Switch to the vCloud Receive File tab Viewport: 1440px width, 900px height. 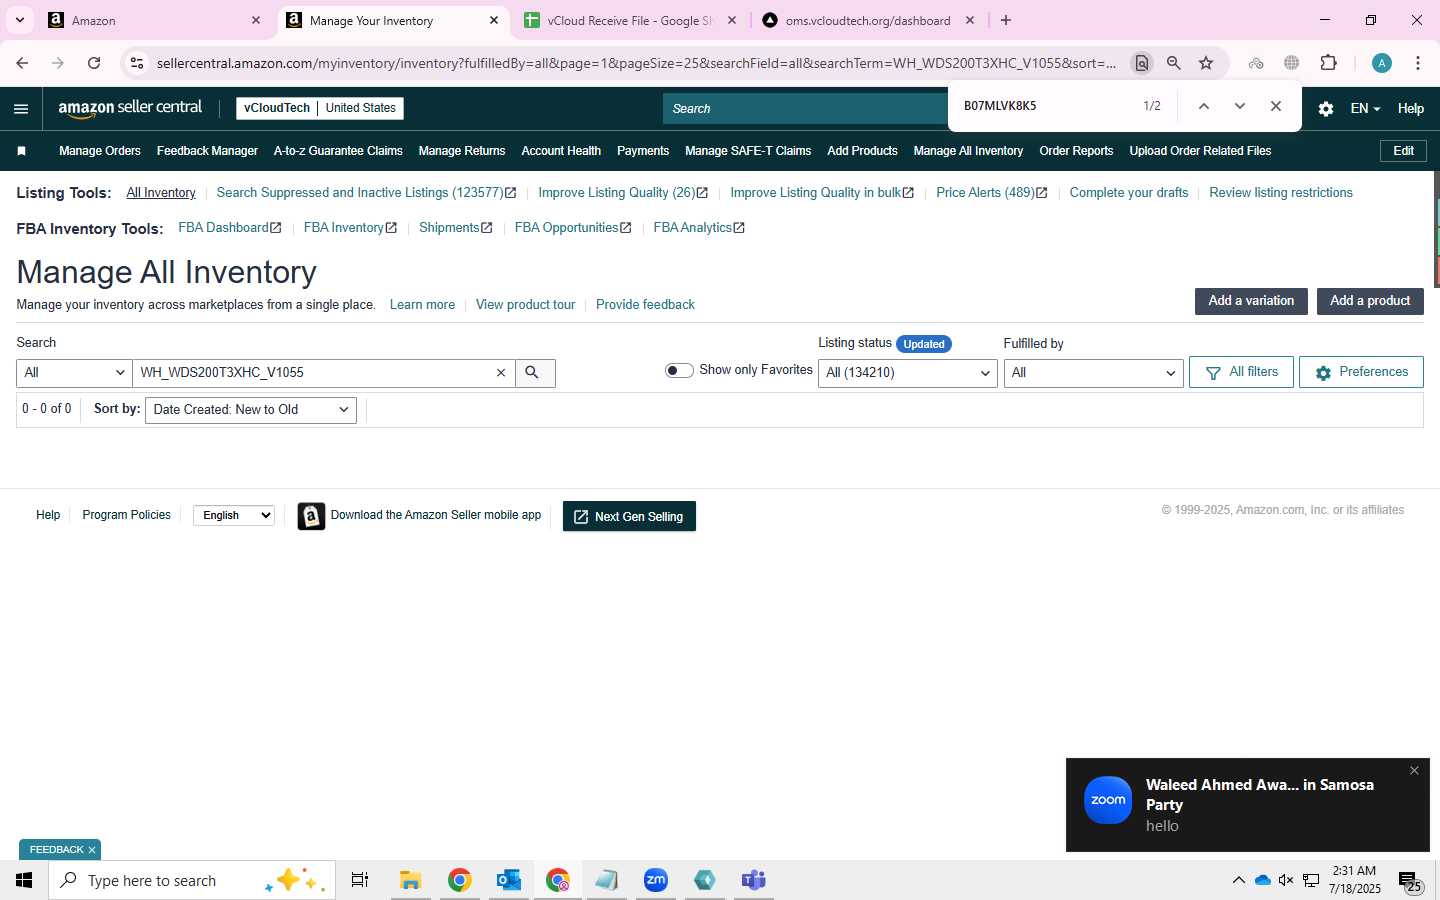pos(630,20)
